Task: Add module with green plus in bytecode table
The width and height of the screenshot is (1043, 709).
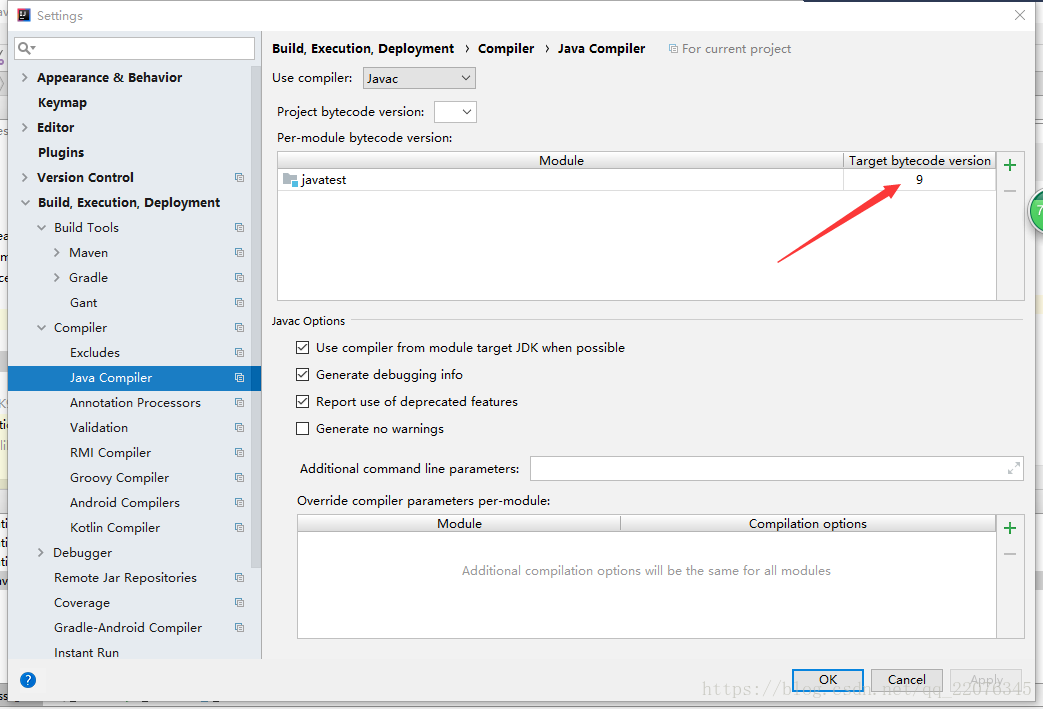Action: pyautogui.click(x=1010, y=165)
